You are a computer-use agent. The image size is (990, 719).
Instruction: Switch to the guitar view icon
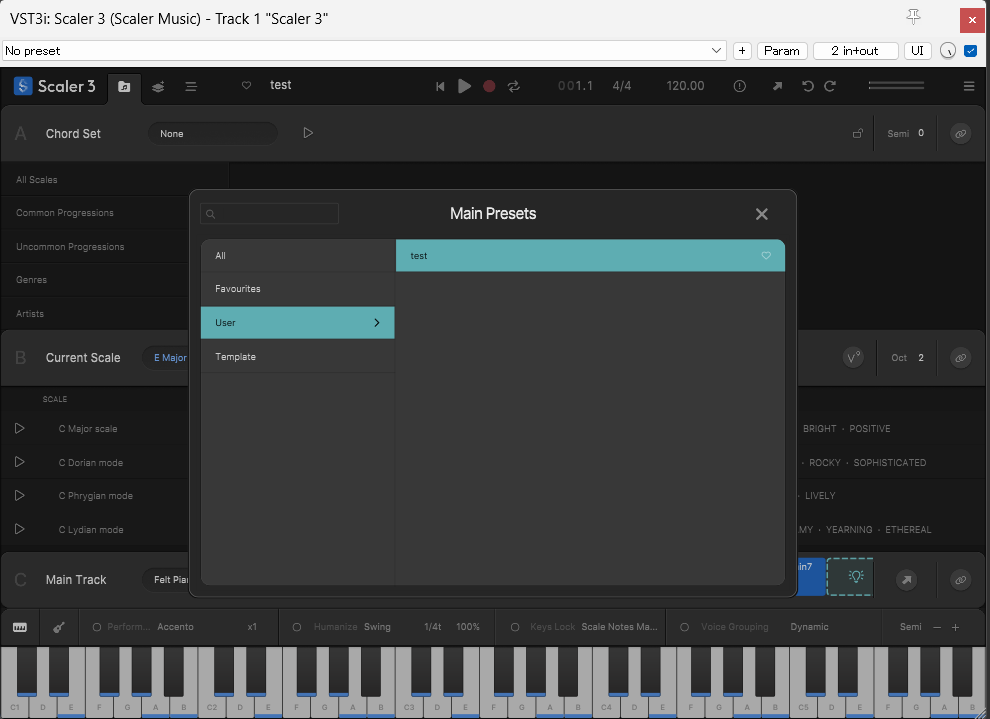tap(59, 627)
